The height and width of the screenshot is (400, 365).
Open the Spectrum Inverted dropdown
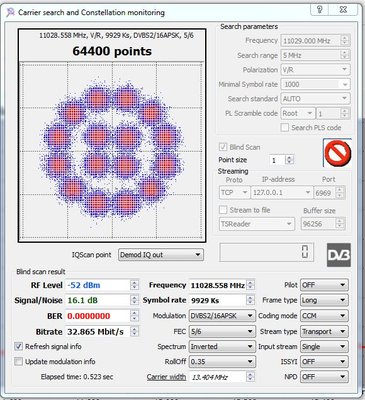click(222, 347)
